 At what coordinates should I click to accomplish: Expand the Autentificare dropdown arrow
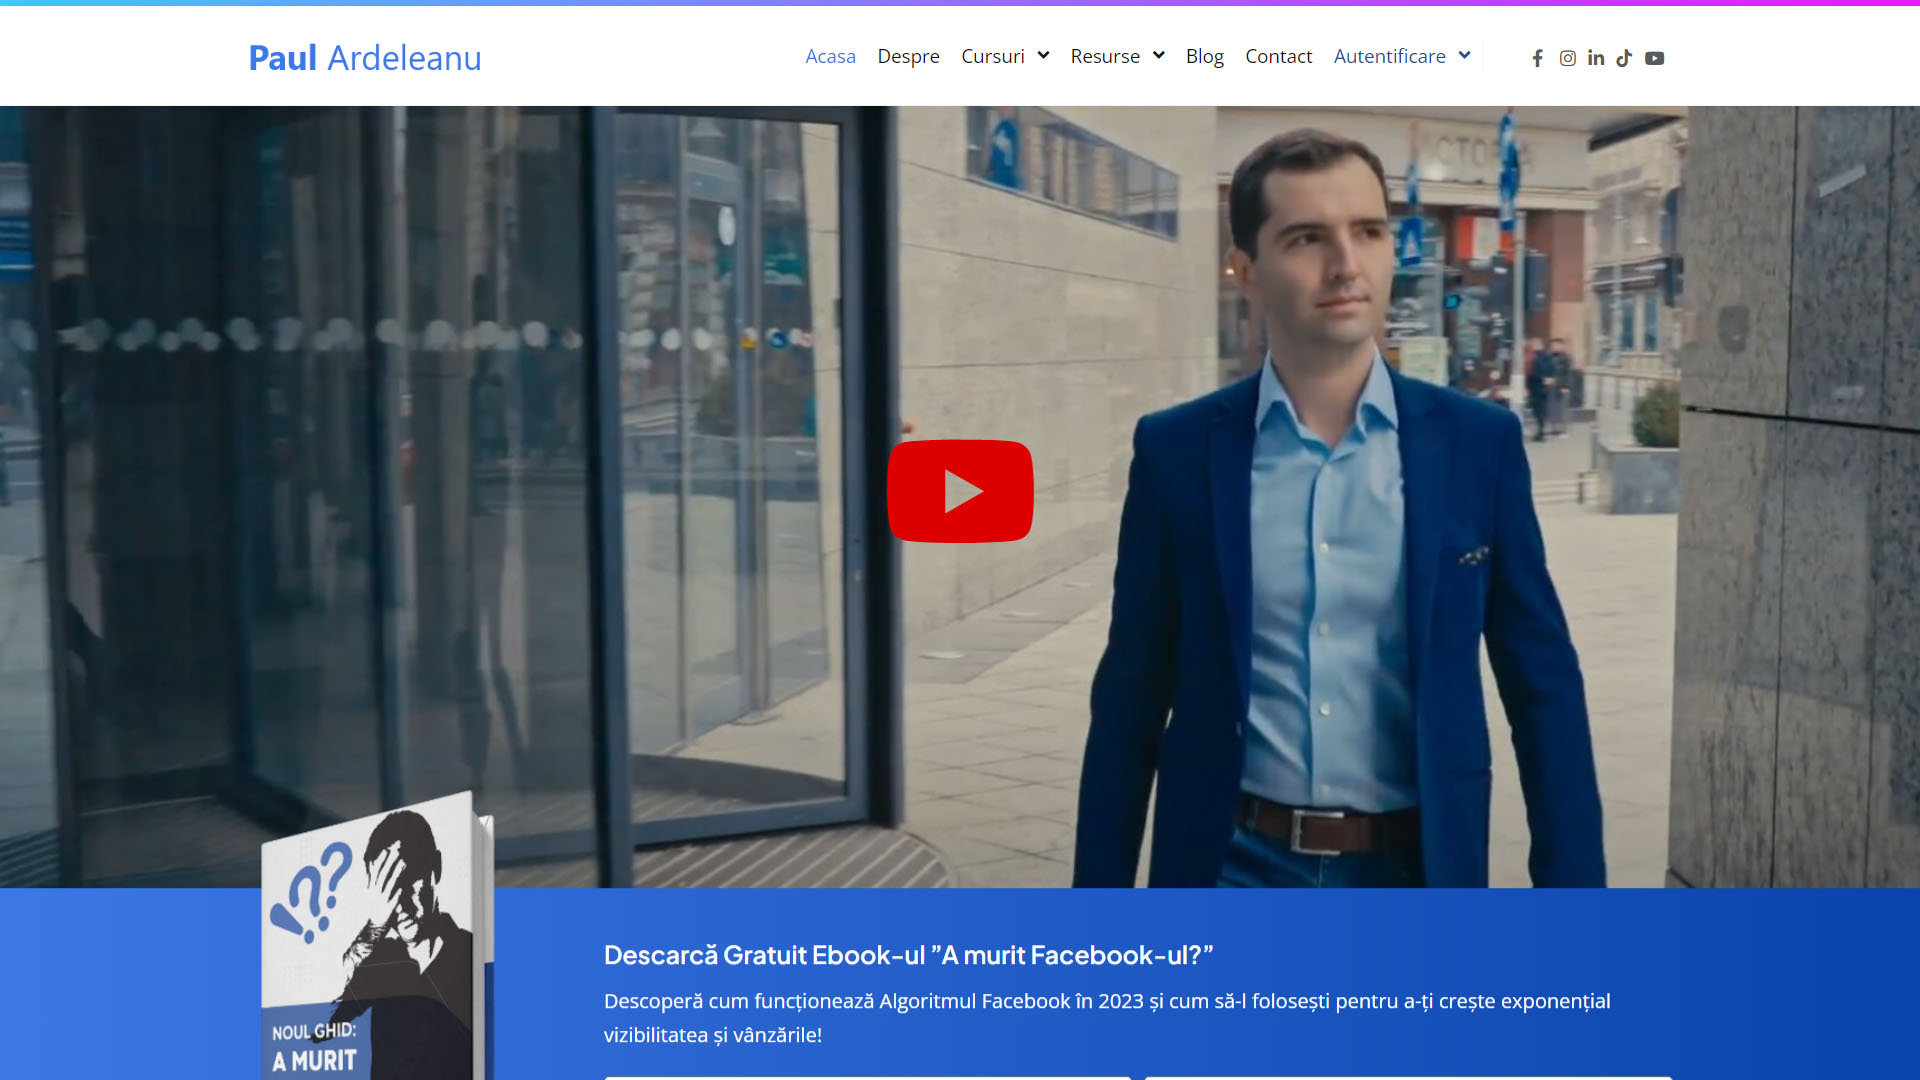(1464, 55)
